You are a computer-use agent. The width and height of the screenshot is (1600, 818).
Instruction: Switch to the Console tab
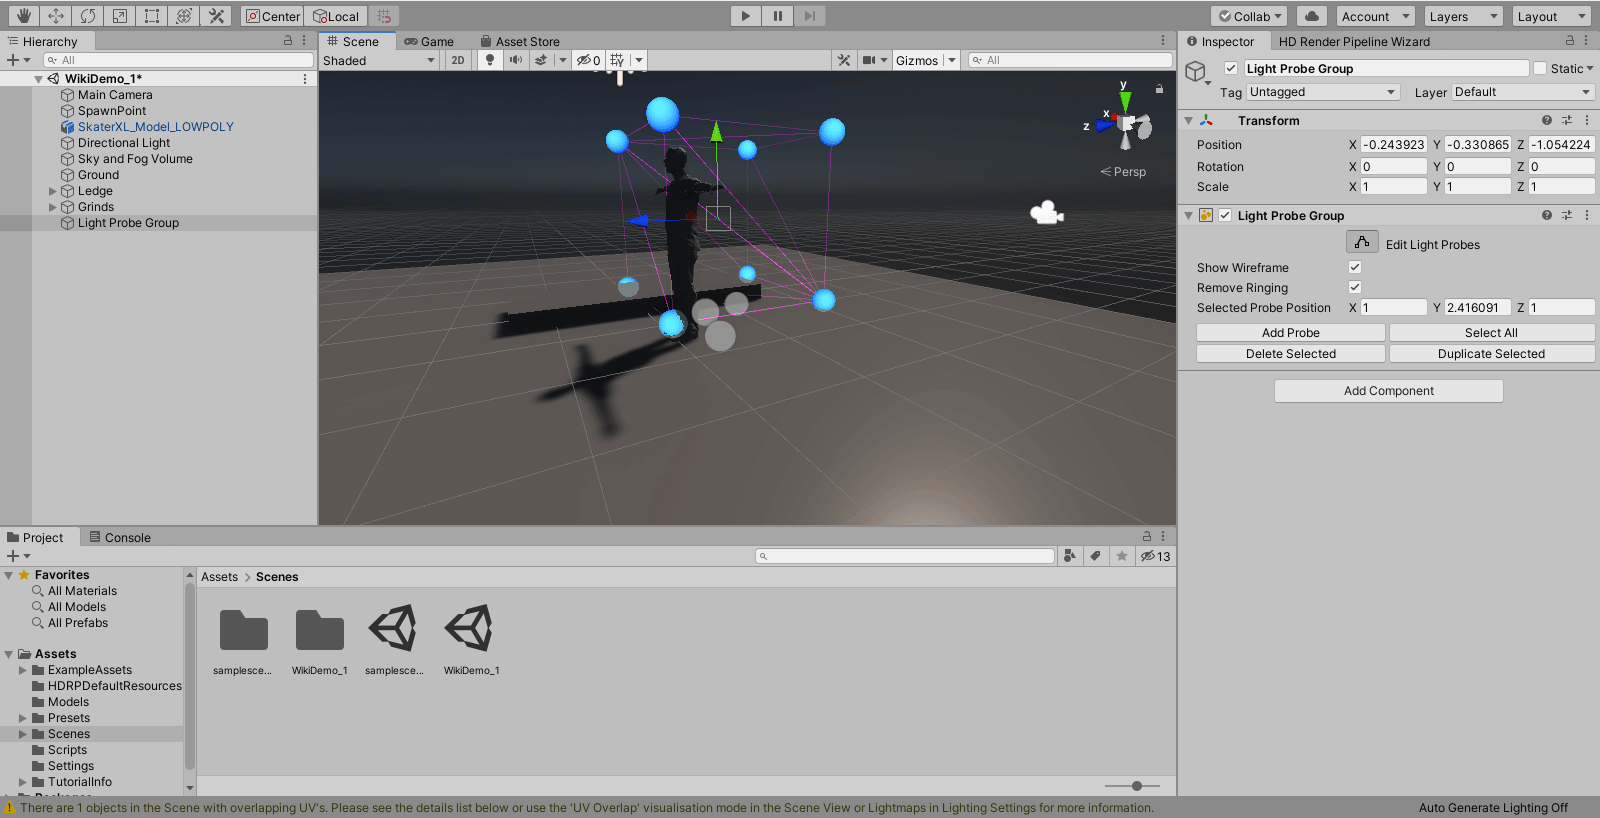(x=120, y=537)
